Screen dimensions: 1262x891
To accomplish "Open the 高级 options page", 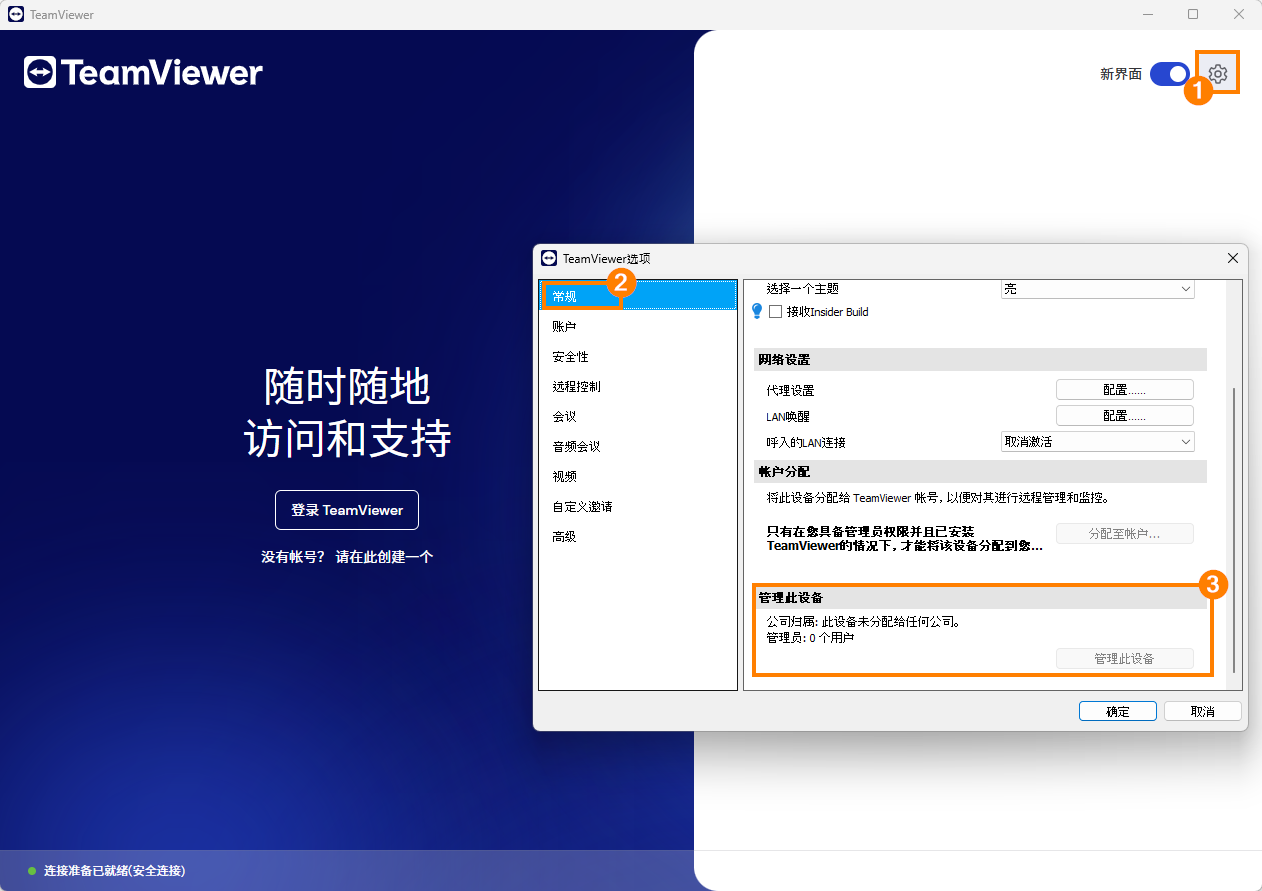I will pos(638,536).
